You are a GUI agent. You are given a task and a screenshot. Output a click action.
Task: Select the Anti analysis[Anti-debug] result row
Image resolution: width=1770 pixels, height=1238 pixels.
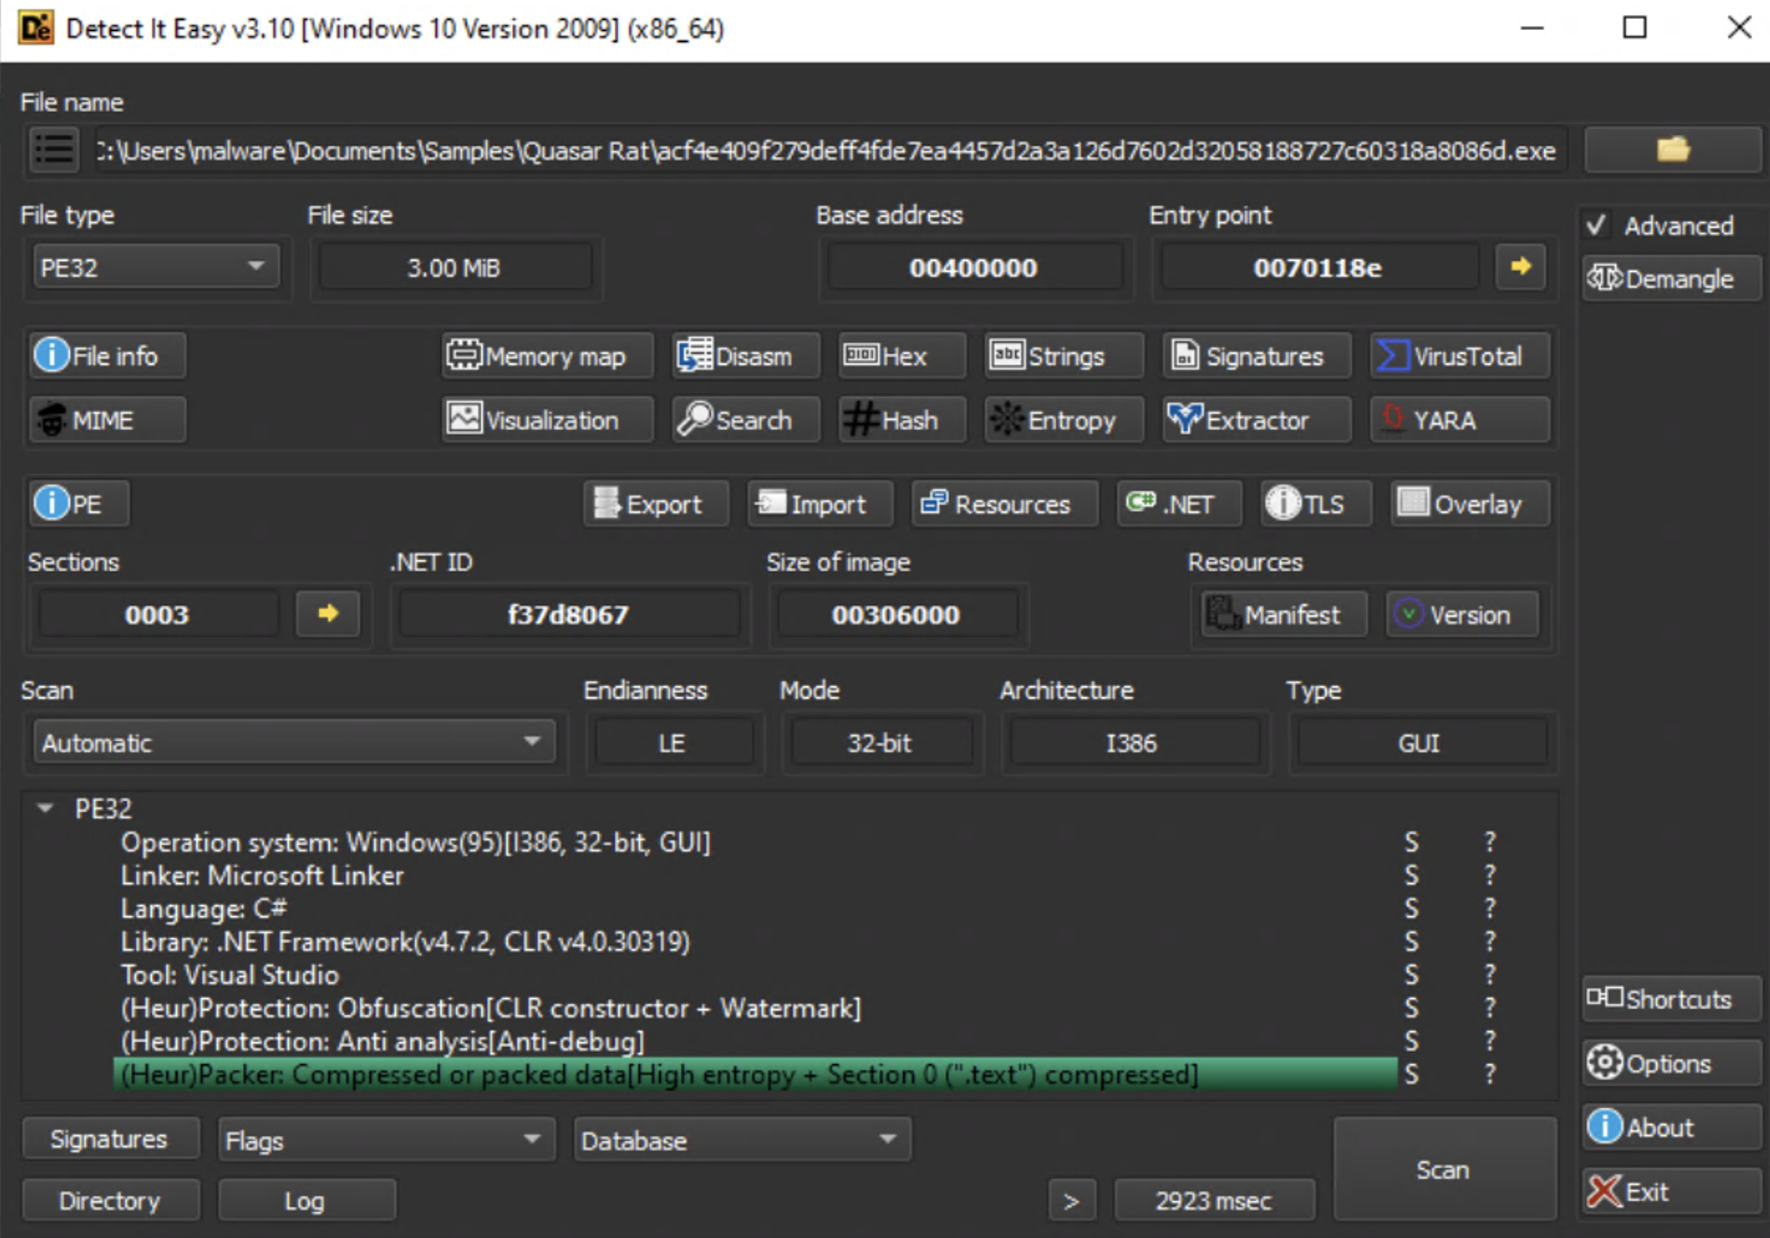click(756, 1041)
